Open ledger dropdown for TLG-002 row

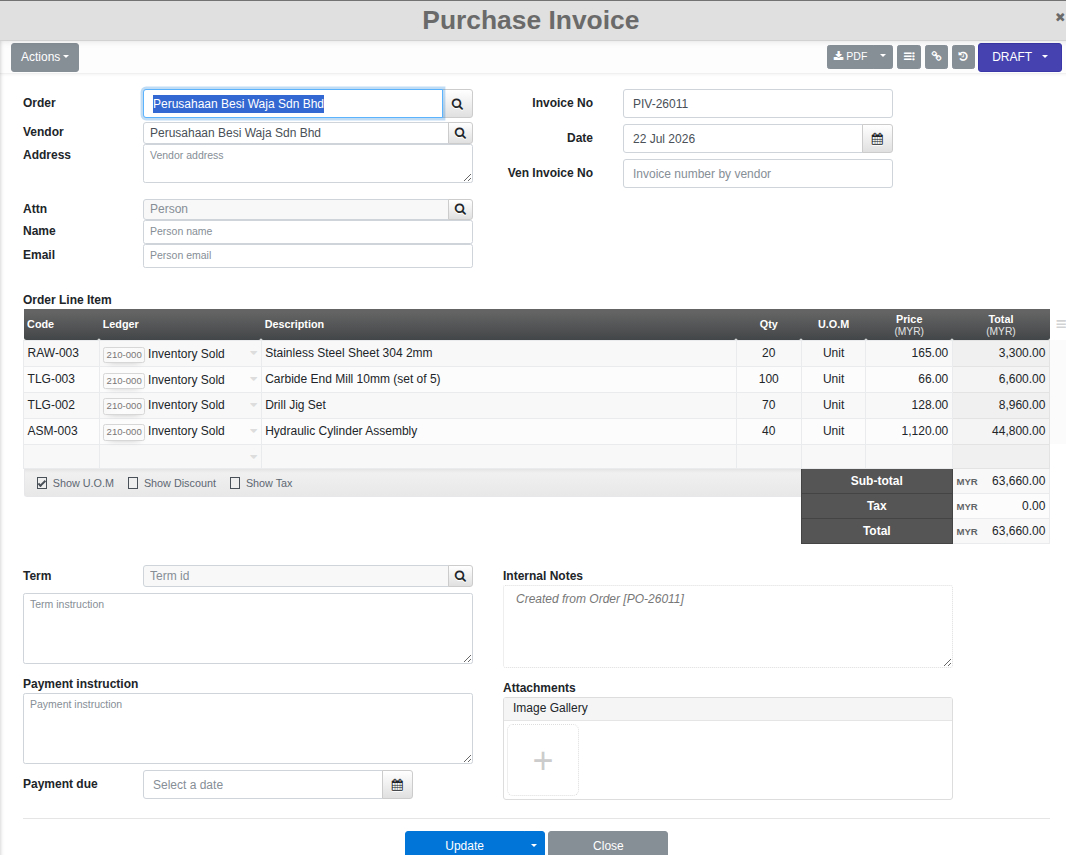(253, 405)
